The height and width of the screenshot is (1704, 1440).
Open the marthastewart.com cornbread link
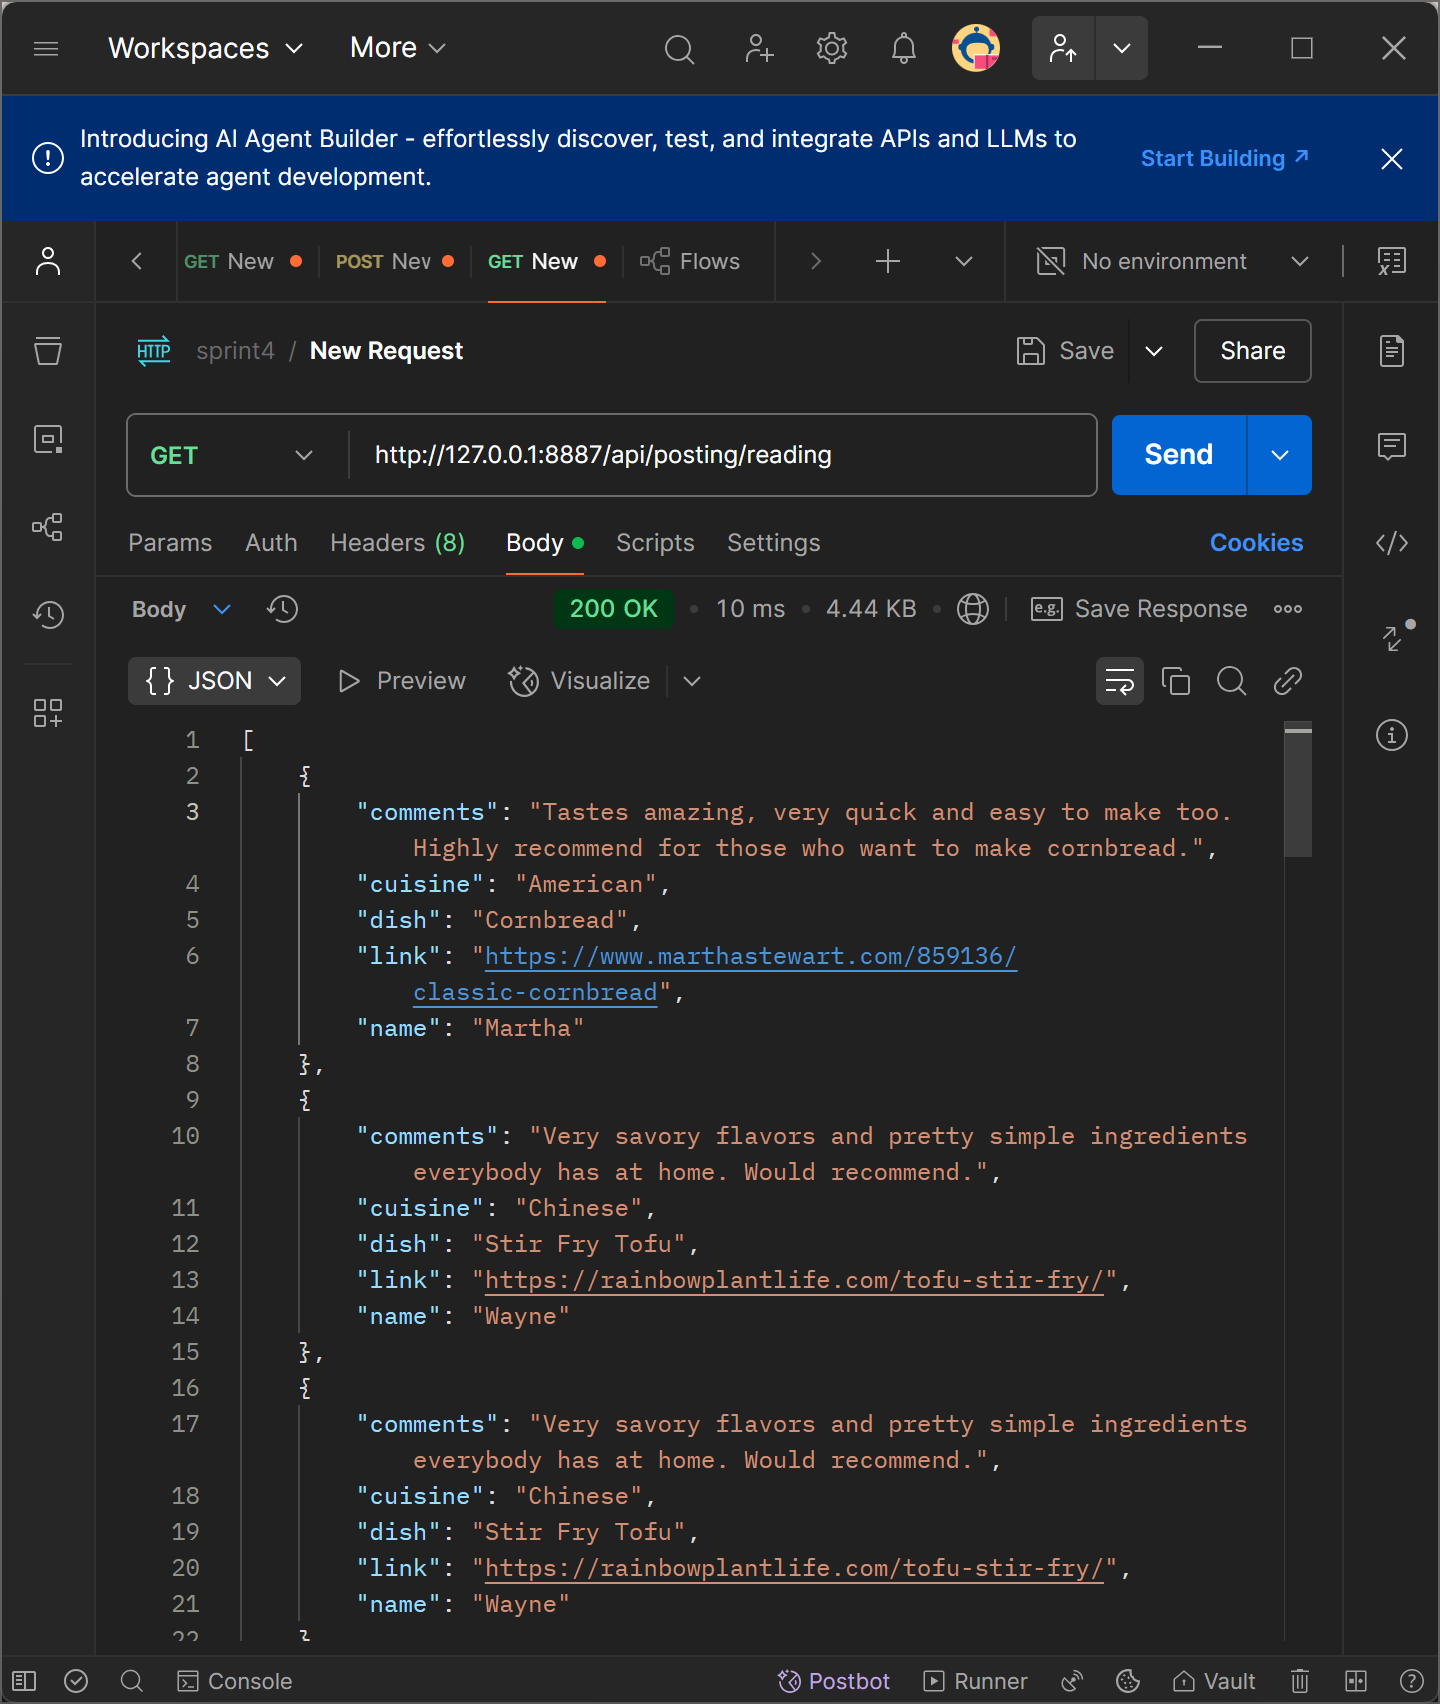(x=751, y=956)
